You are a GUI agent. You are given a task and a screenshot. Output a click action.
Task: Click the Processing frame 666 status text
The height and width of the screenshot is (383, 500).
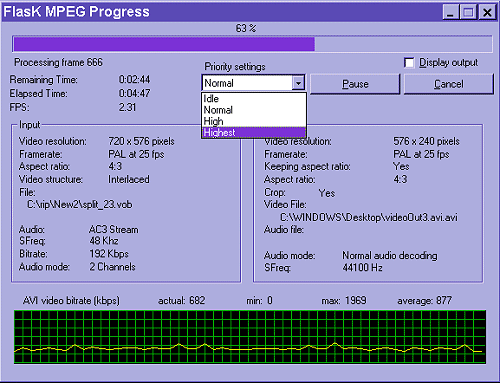58,62
